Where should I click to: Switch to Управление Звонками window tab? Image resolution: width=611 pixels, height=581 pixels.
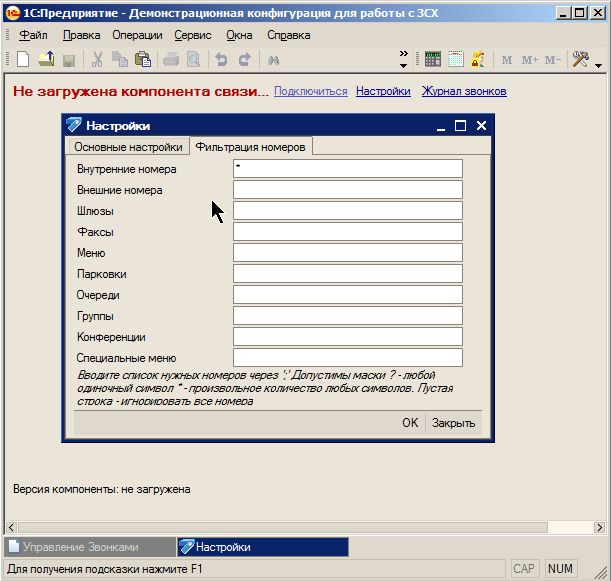[88, 547]
